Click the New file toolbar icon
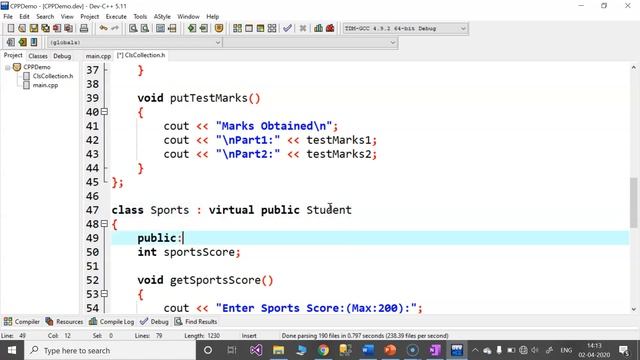The width and height of the screenshot is (640, 360). pos(11,28)
